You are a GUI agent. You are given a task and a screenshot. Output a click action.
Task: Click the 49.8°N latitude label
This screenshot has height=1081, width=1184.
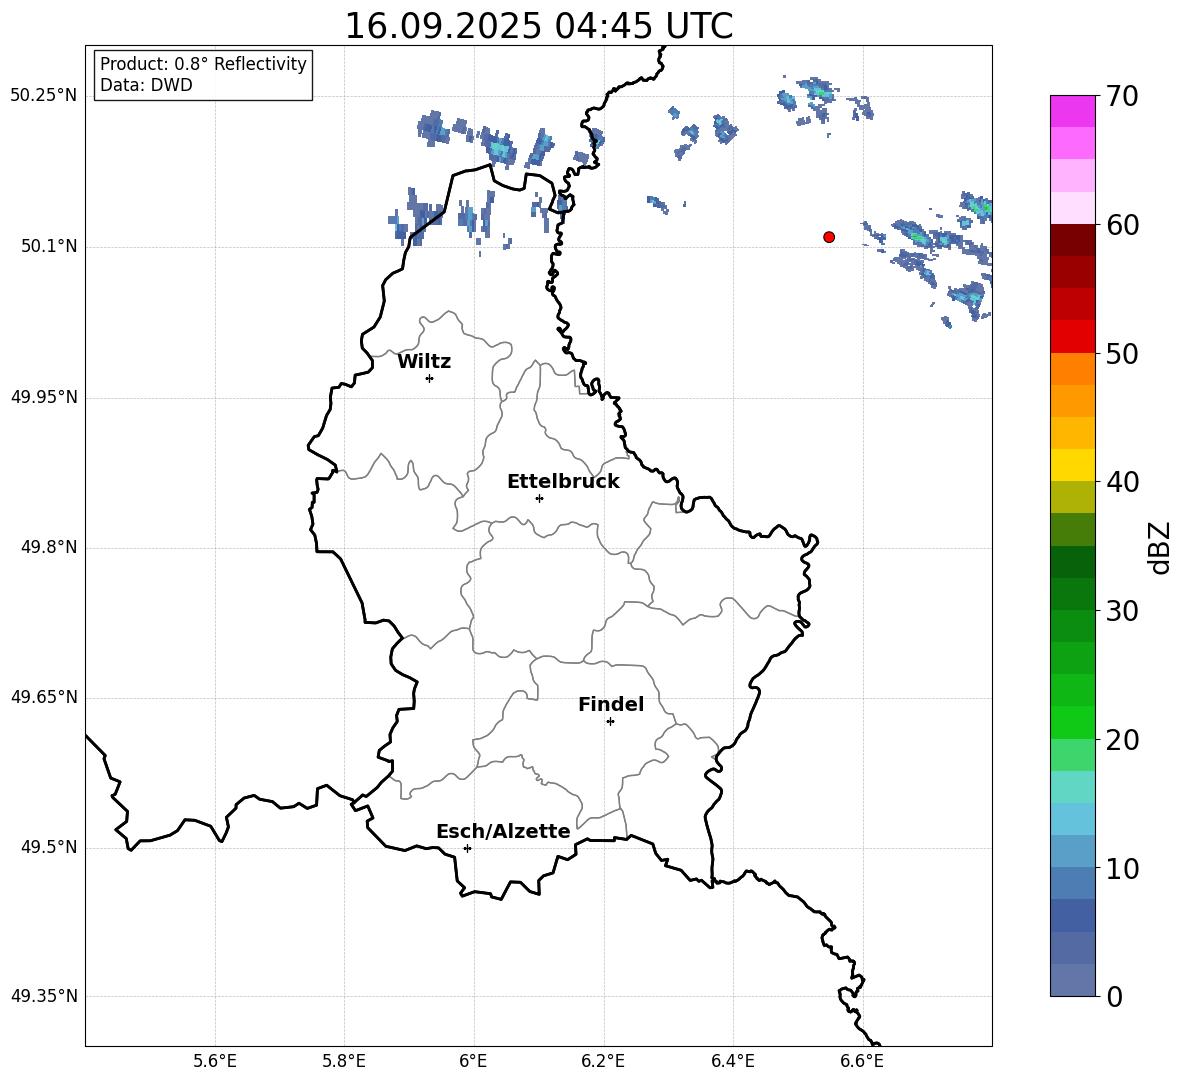49,547
